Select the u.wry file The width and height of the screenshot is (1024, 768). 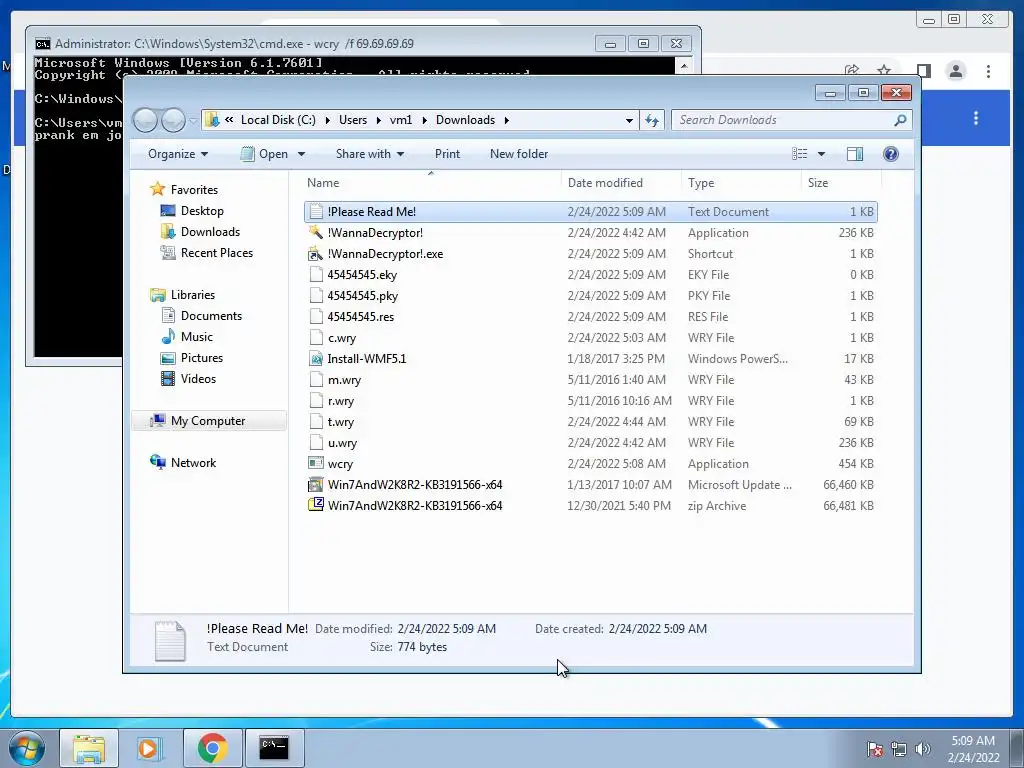(591, 443)
